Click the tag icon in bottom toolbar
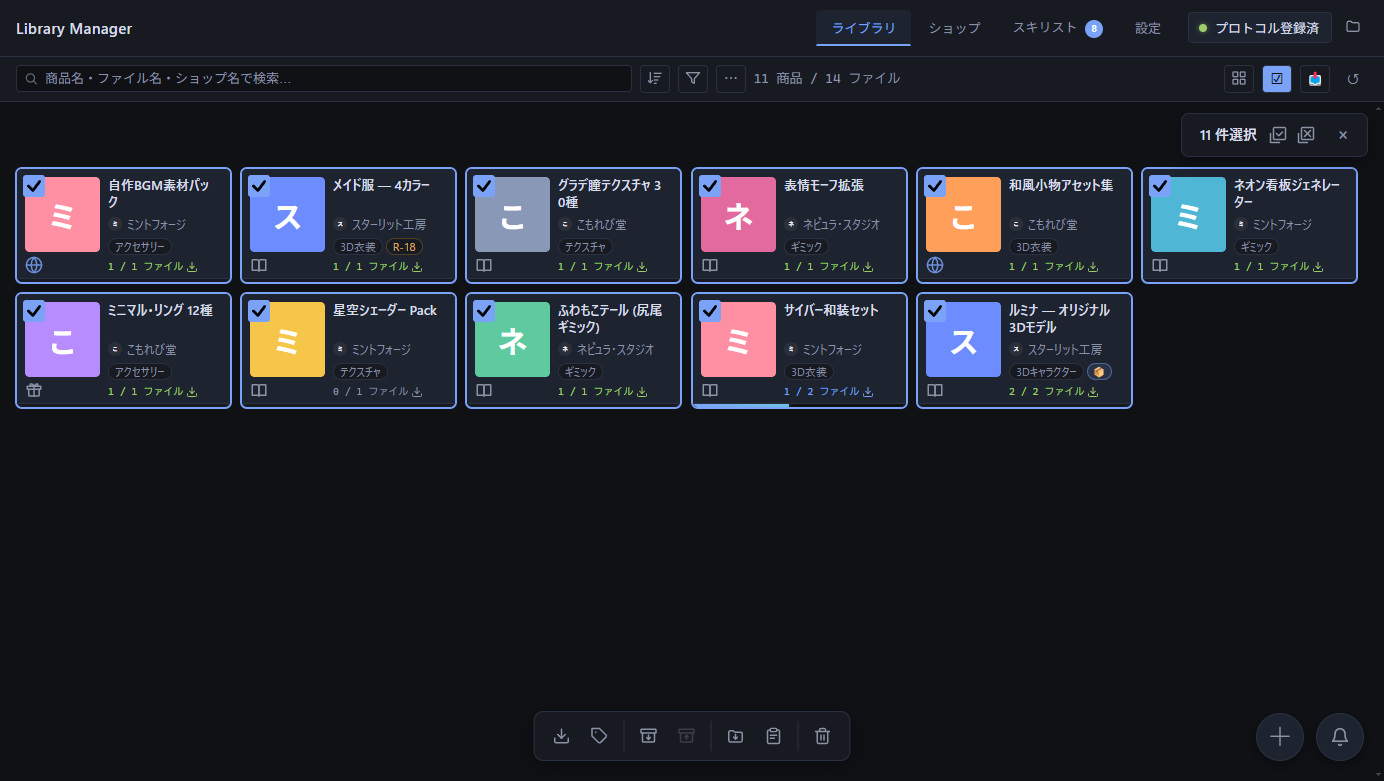 pyautogui.click(x=599, y=736)
